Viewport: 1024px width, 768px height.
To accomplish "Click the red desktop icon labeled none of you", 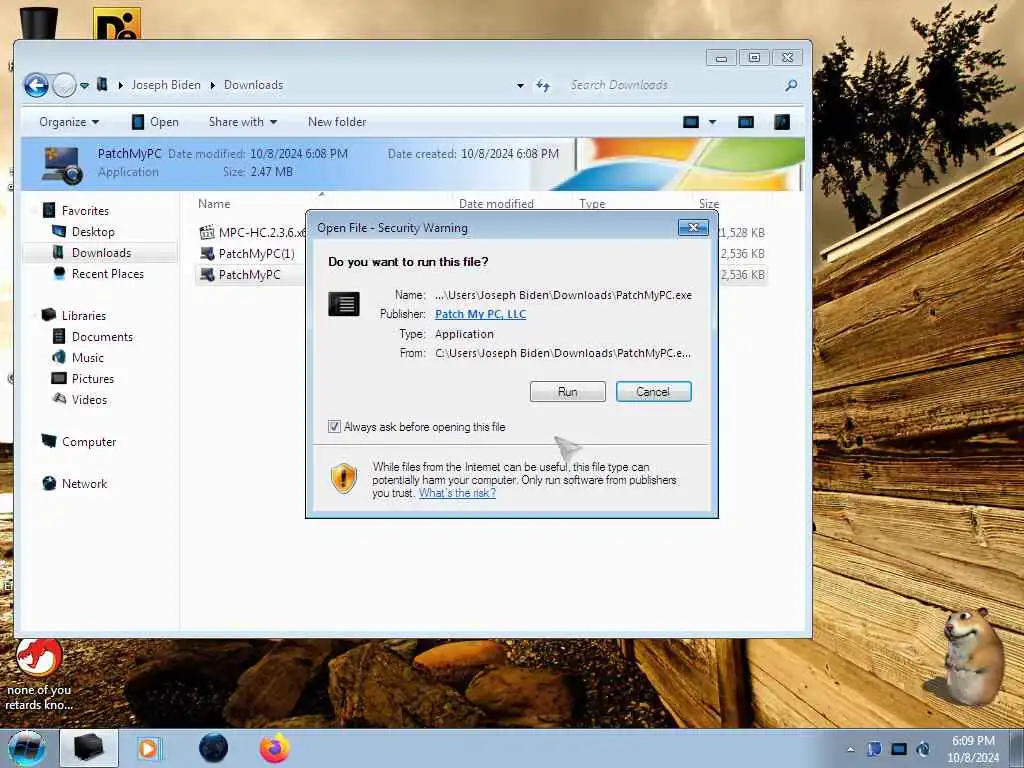I will pos(39,675).
